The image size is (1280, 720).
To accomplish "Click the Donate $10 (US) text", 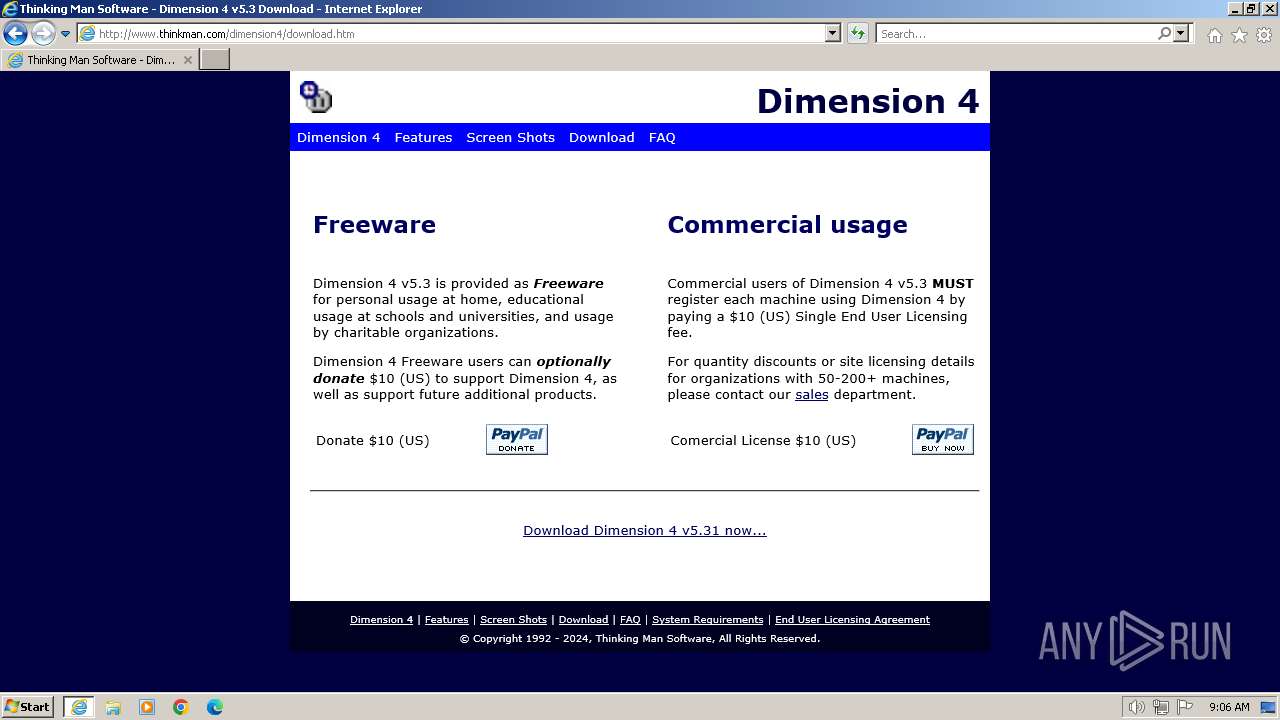I will pos(372,440).
